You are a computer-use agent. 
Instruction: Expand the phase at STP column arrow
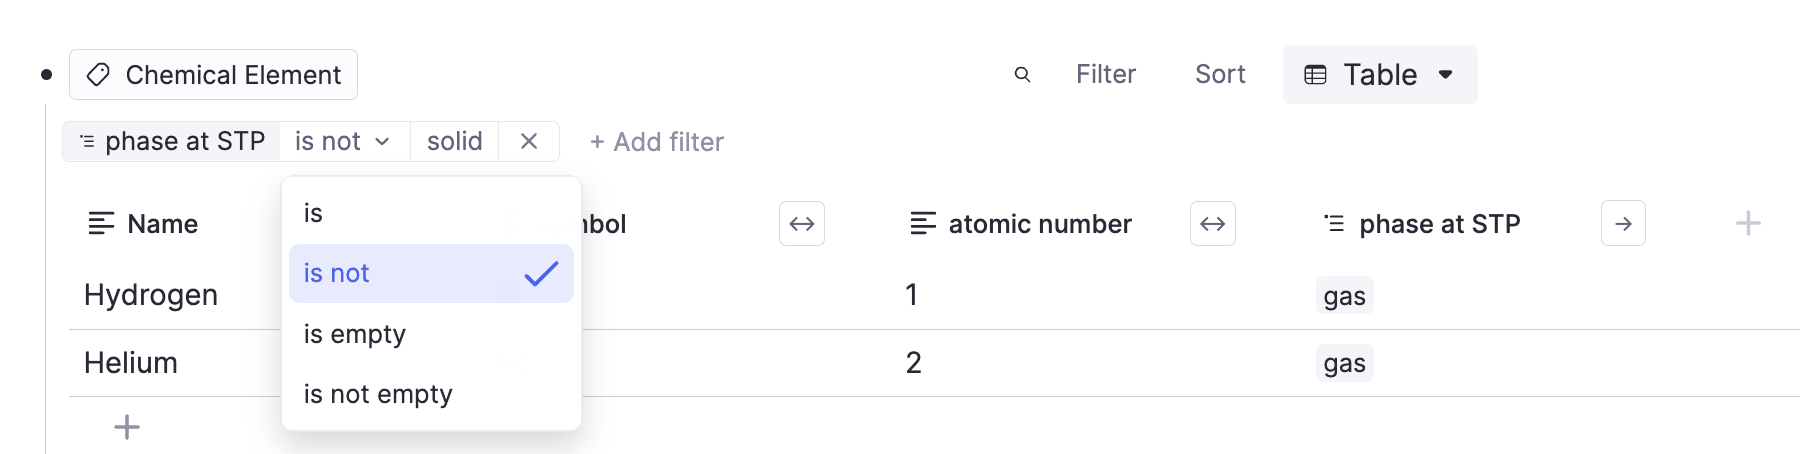[1623, 224]
